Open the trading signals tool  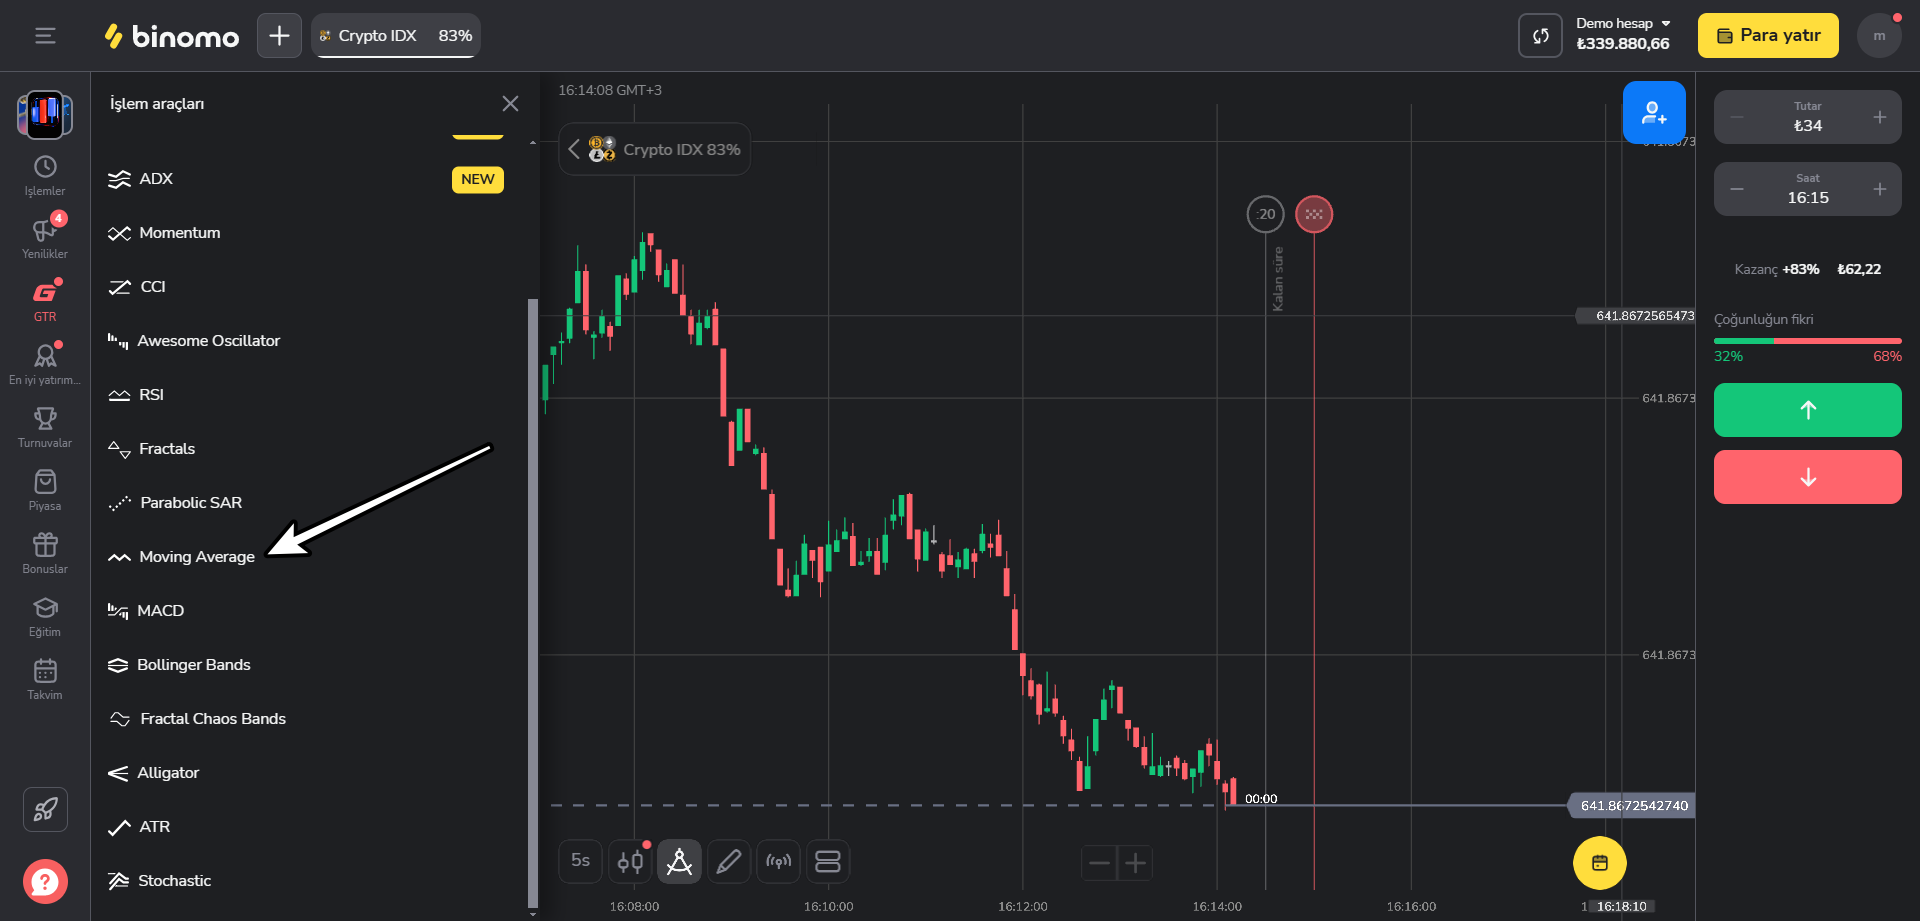tap(779, 861)
